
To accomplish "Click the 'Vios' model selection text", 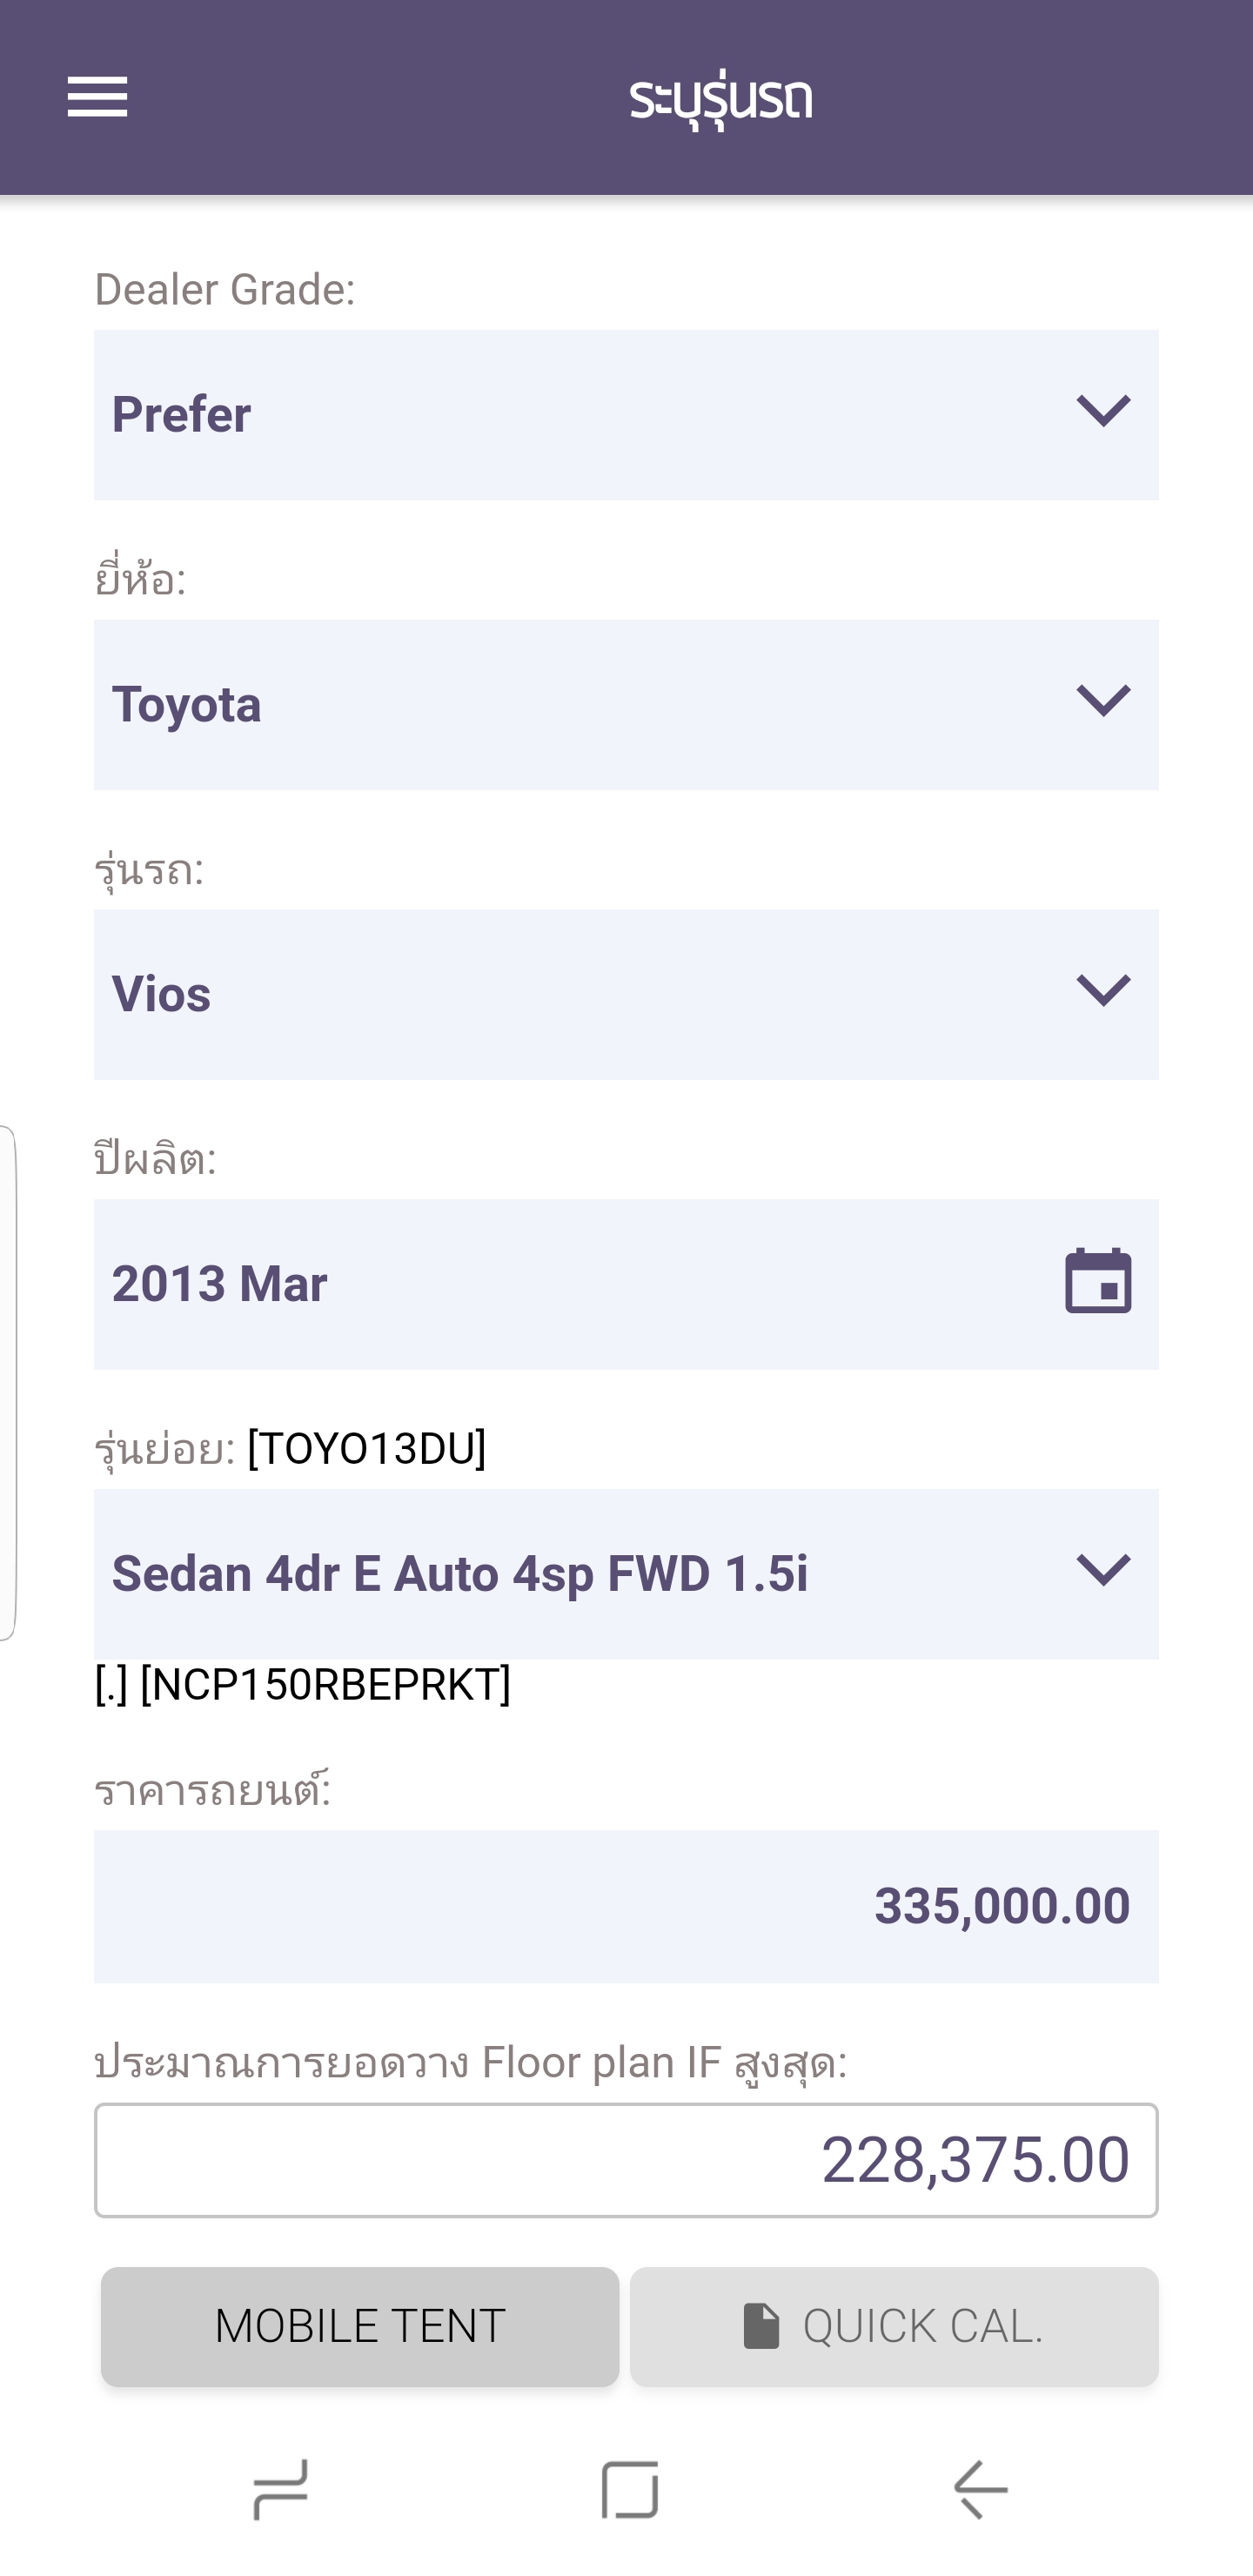I will 162,995.
